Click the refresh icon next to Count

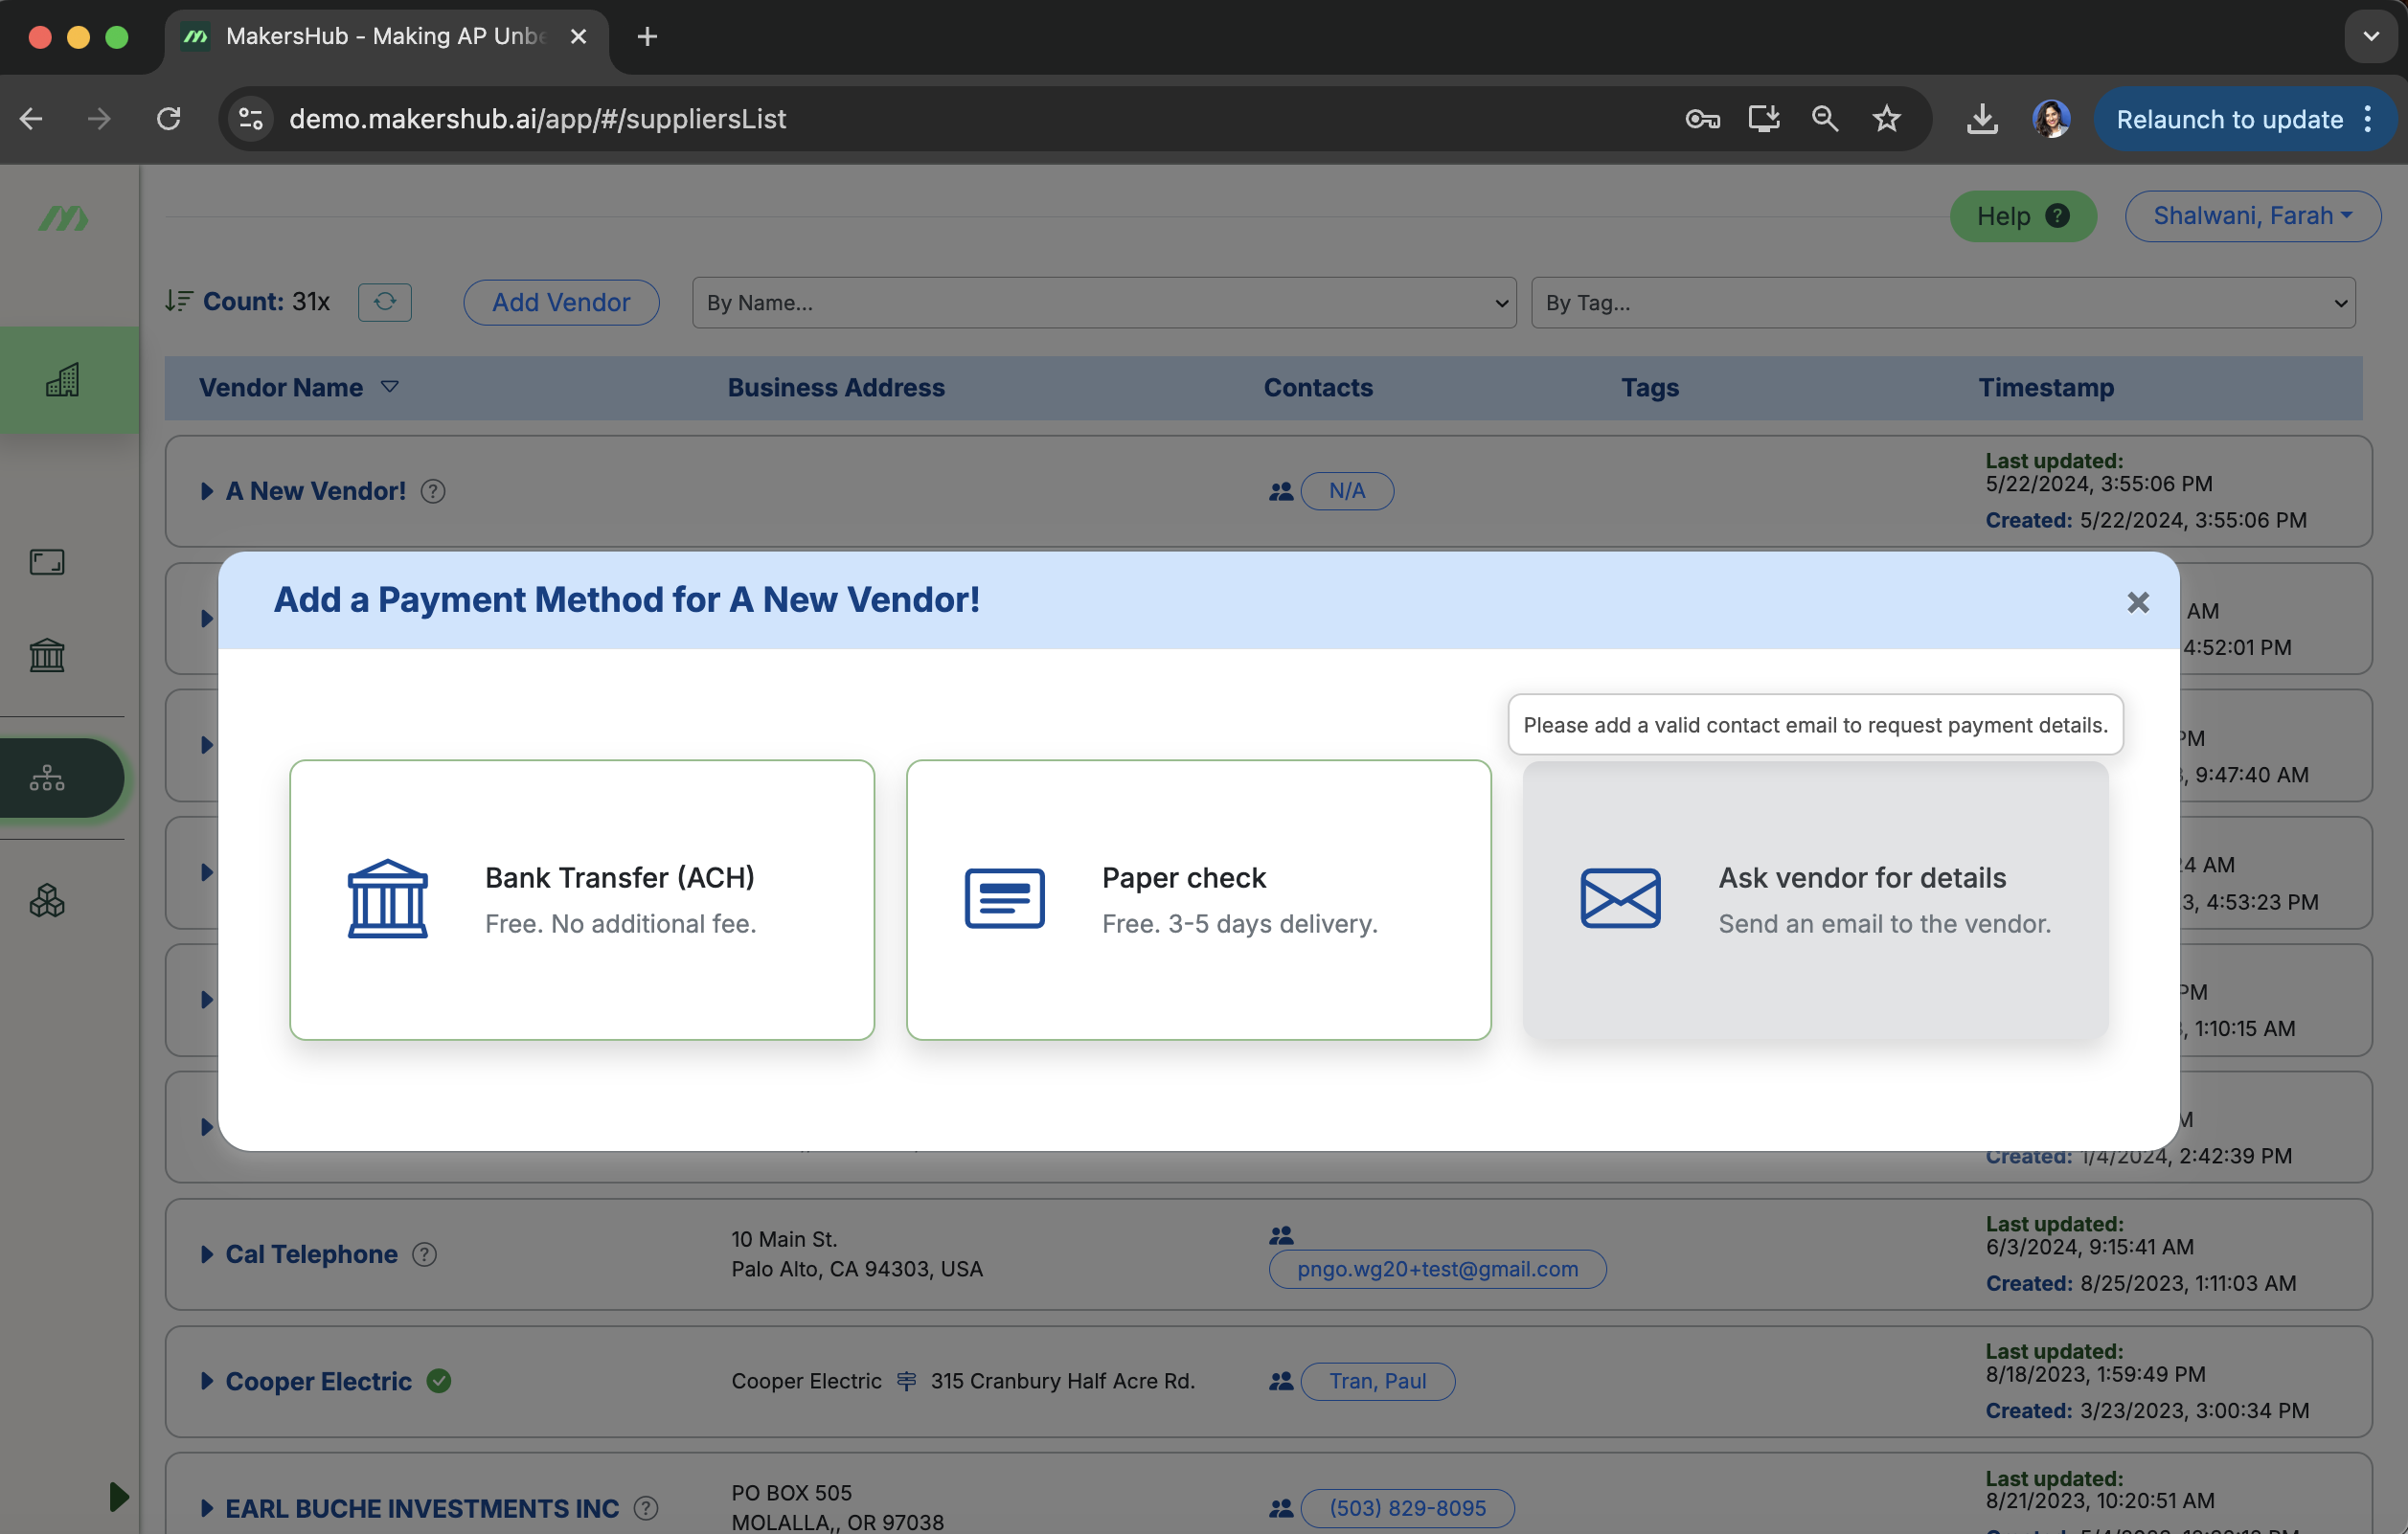click(x=384, y=302)
